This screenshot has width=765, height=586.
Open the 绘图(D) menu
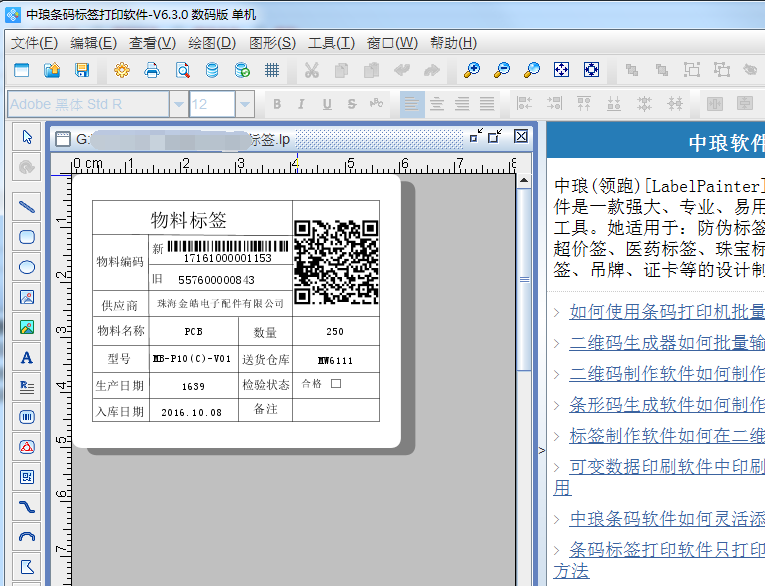tap(212, 43)
